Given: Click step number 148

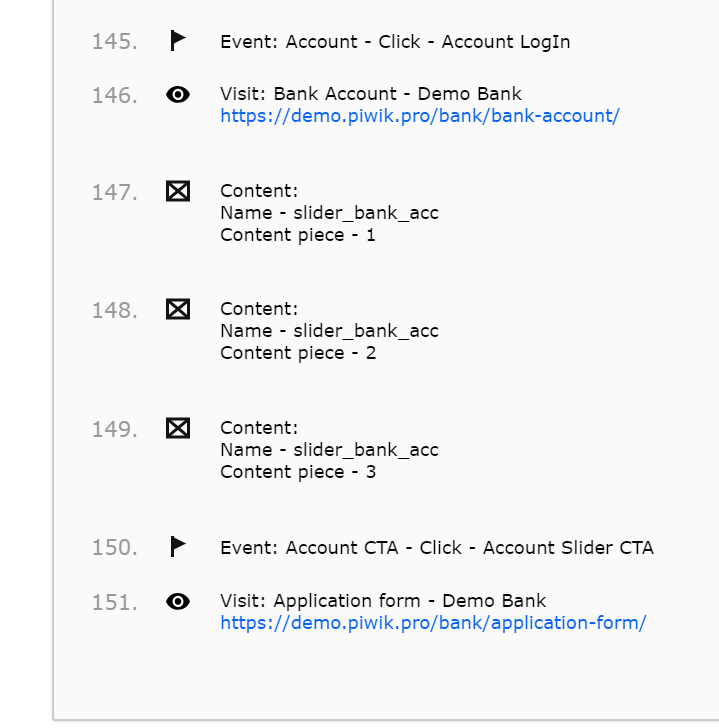Looking at the screenshot, I should 114,310.
